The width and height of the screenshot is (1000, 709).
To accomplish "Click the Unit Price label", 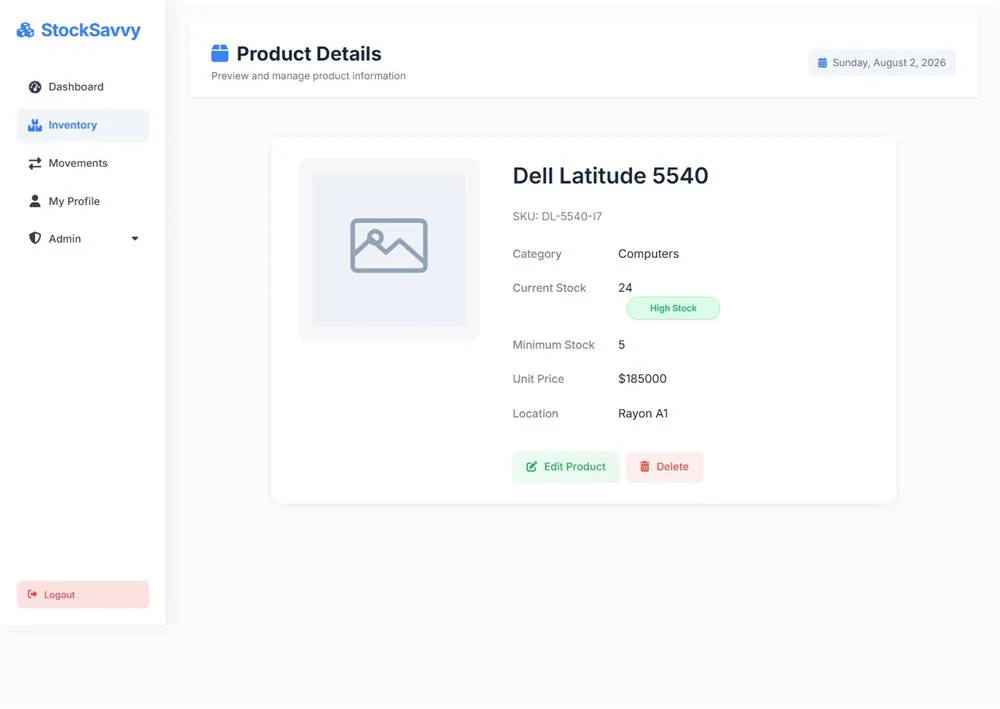I will coord(538,379).
